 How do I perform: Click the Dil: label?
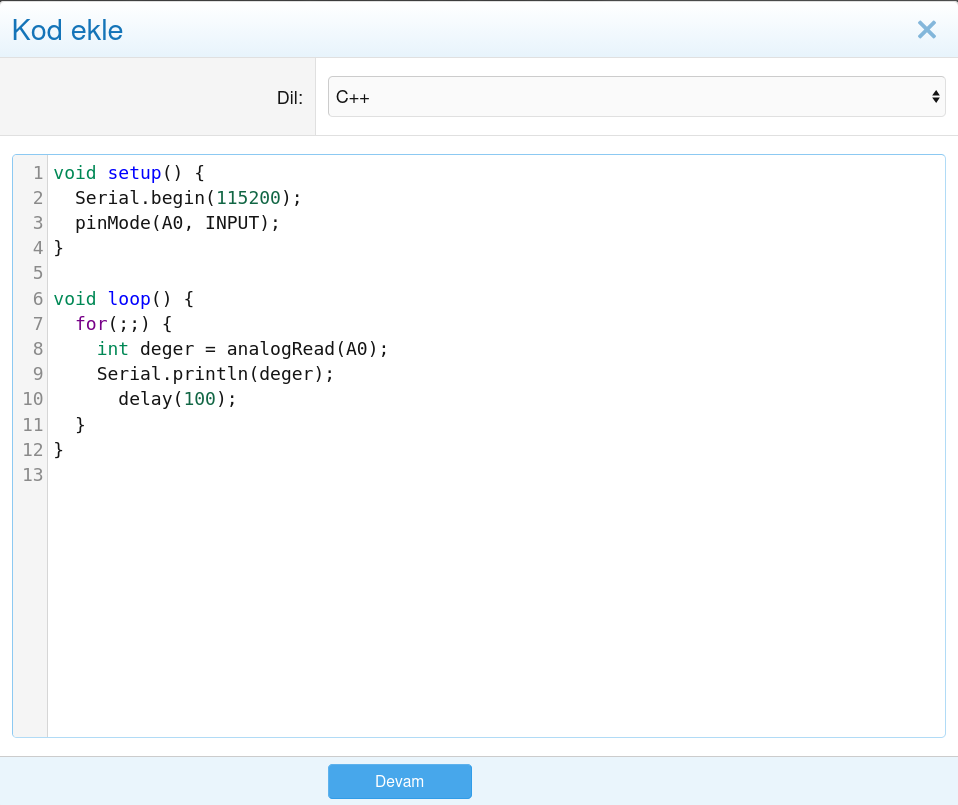coord(289,98)
